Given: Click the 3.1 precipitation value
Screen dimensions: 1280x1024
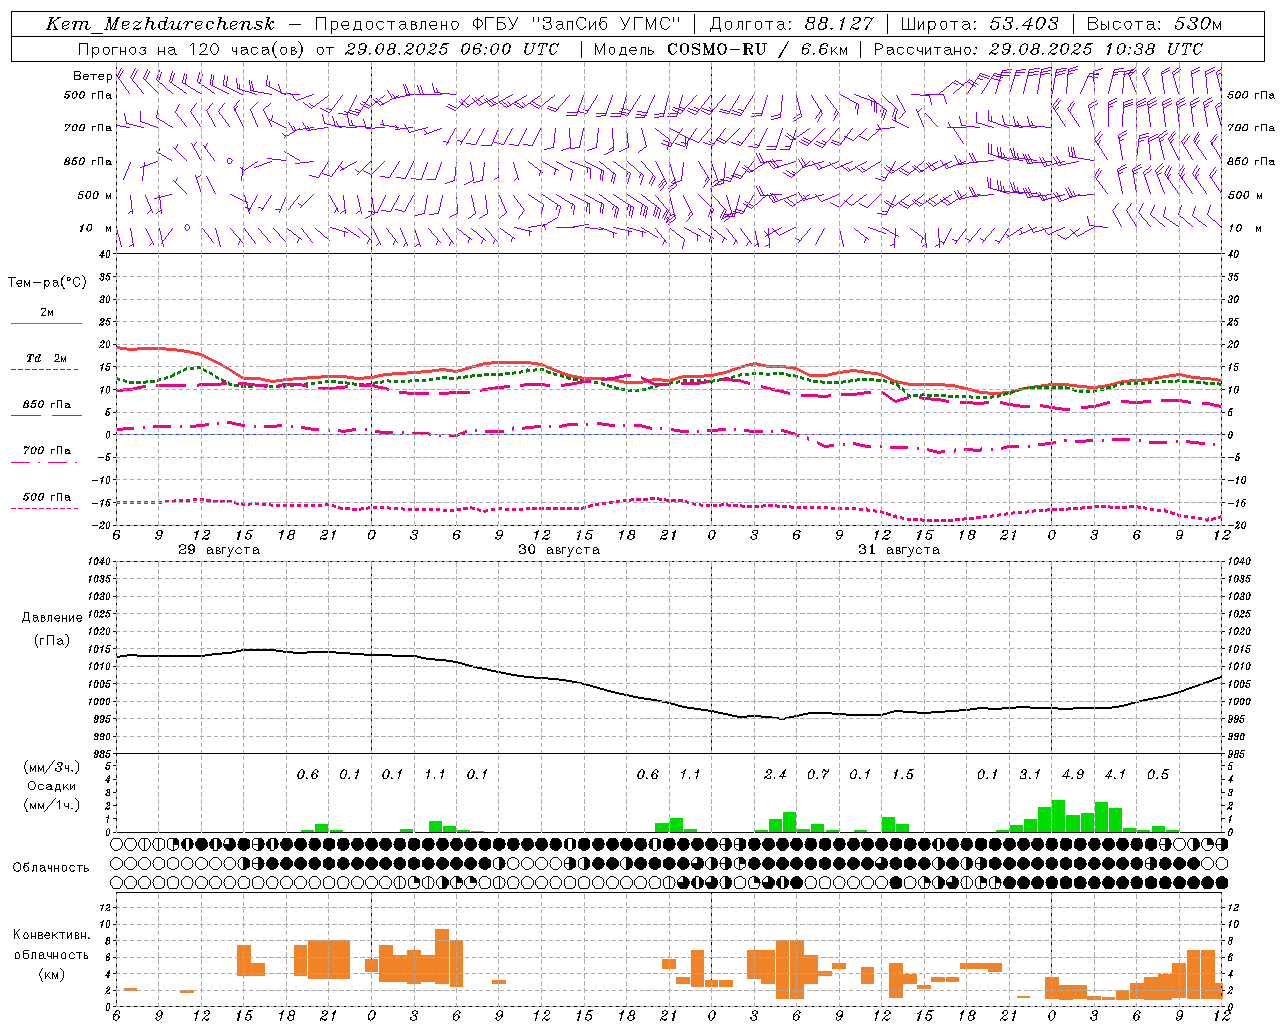Looking at the screenshot, I should pyautogui.click(x=1030, y=774).
